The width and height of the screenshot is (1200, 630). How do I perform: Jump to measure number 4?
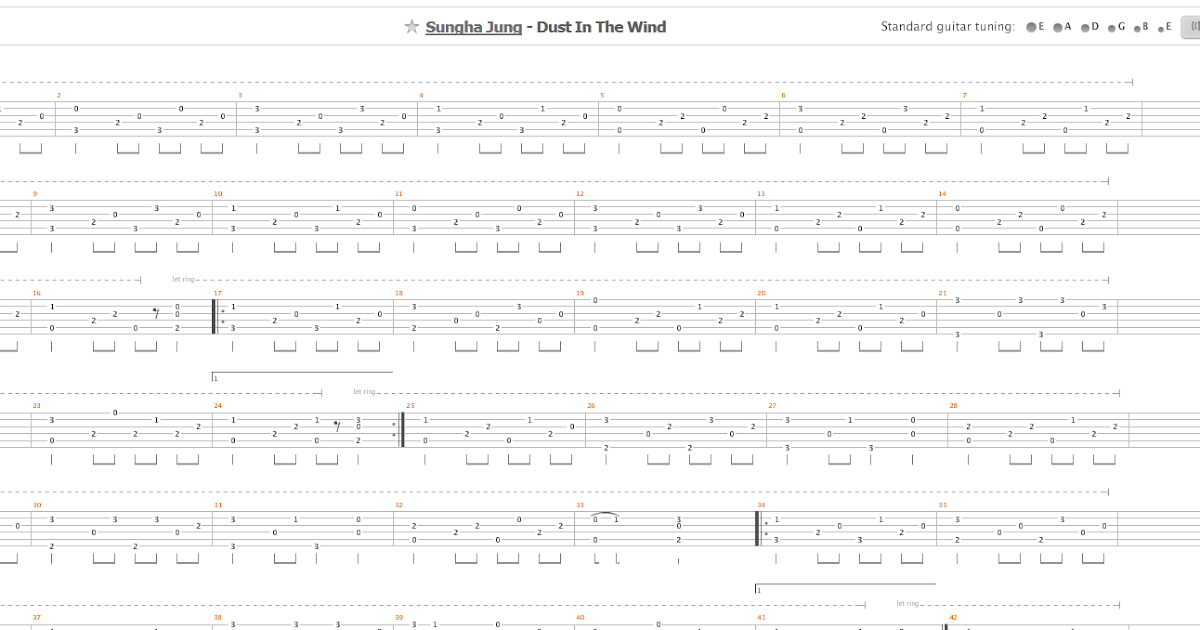pyautogui.click(x=421, y=95)
